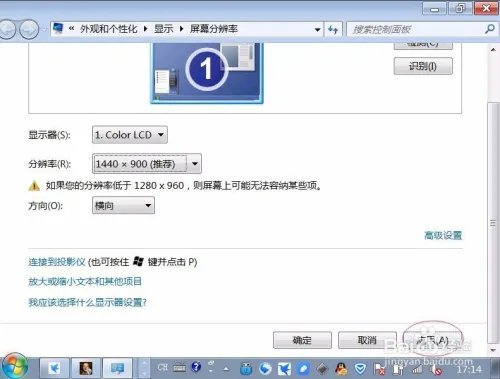Click the taskbar toolbar scroll arrows
The height and width of the screenshot is (379, 500).
click(144, 368)
